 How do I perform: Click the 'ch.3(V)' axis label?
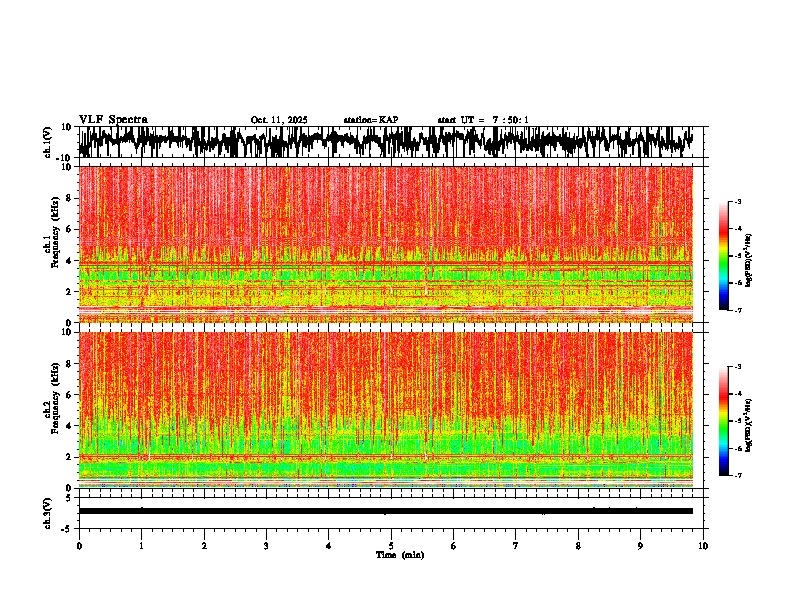click(49, 513)
